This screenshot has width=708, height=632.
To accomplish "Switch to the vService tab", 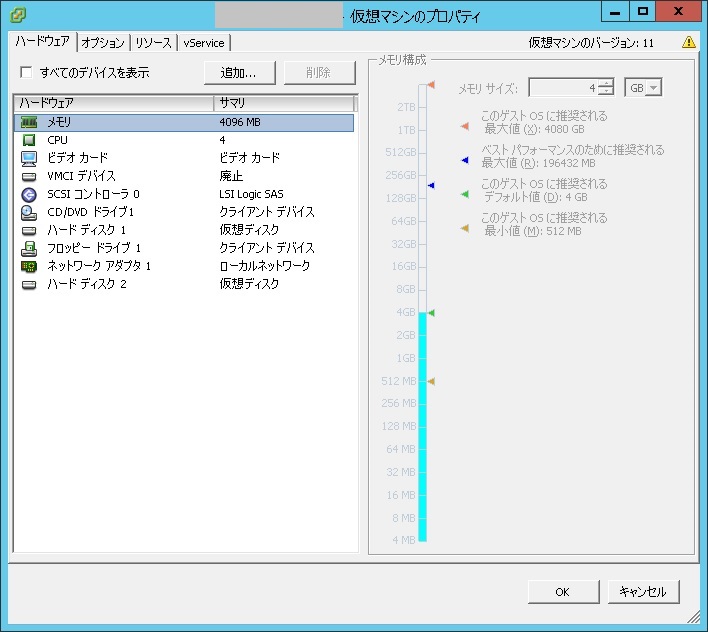I will pos(204,43).
